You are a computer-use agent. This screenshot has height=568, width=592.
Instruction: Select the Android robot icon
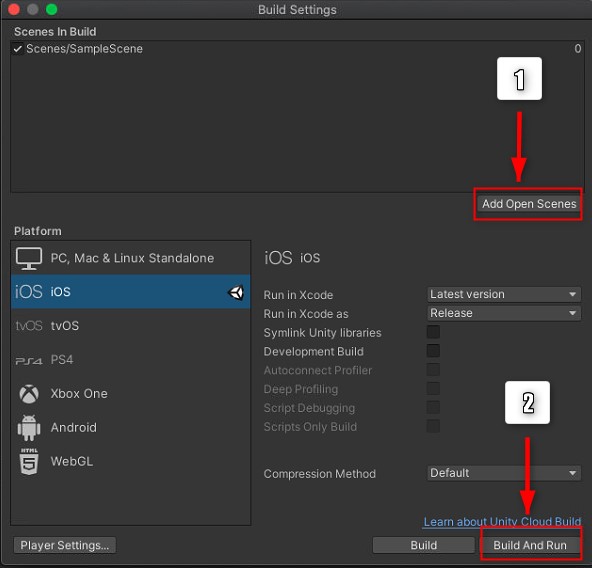tap(29, 428)
